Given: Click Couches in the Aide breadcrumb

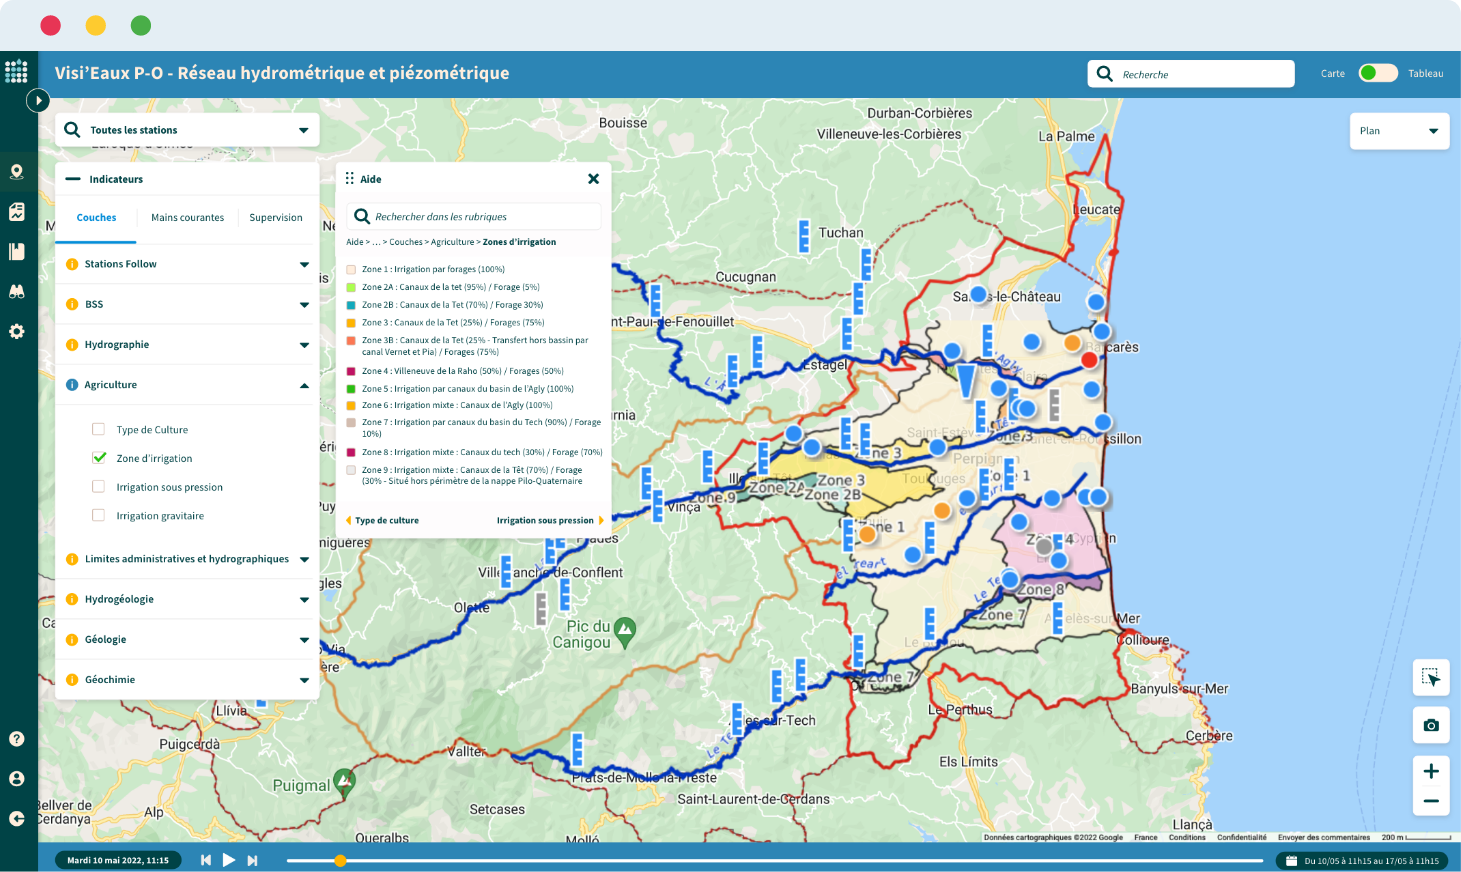Looking at the screenshot, I should (x=406, y=242).
